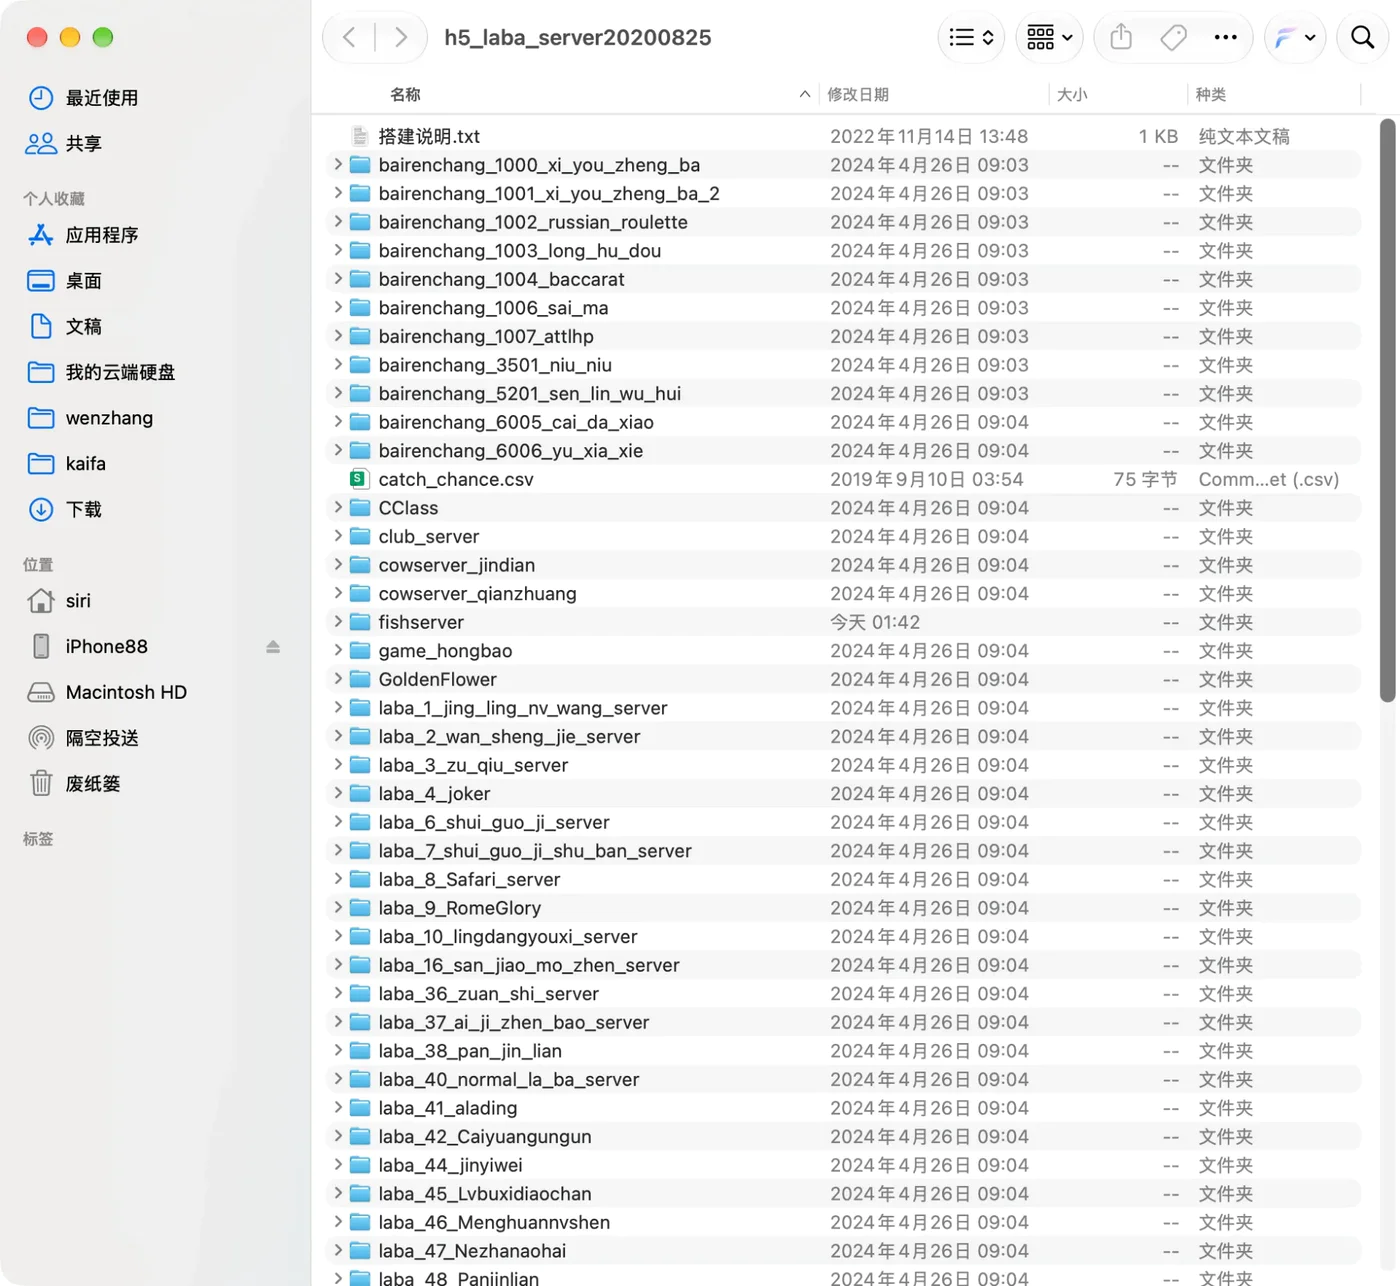Viewport: 1400px width, 1286px height.
Task: Open the ellipsis More actions menu
Action: tap(1225, 38)
